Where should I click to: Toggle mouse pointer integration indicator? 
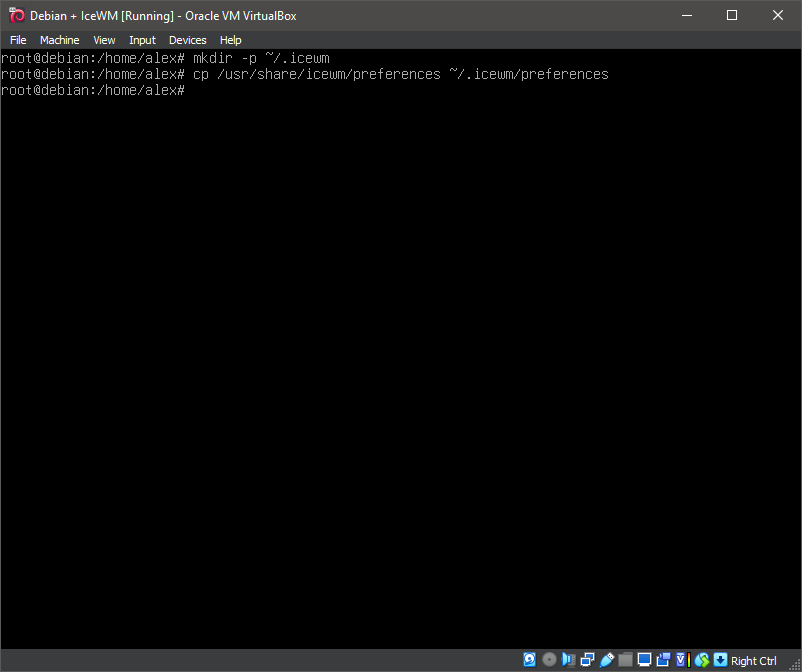tap(701, 659)
